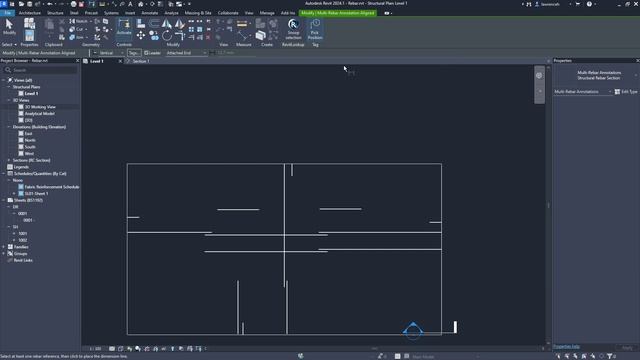Select the Mirror Pick Axis tool
Image resolution: width=640 pixels, height=360 pixels.
(x=167, y=23)
